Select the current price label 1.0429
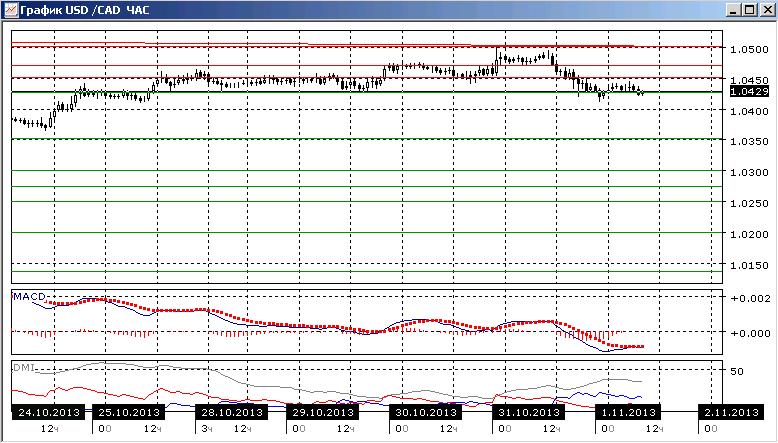 pyautogui.click(x=750, y=92)
